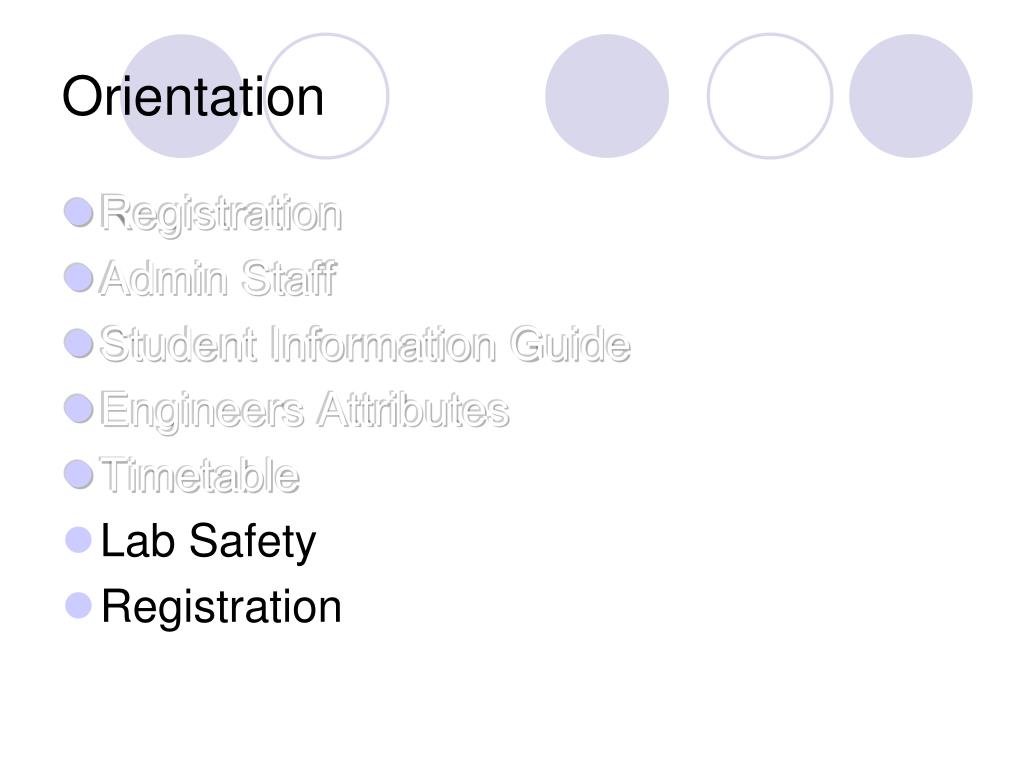
Task: Click the bullet beside Admin Staff
Action: [78, 278]
